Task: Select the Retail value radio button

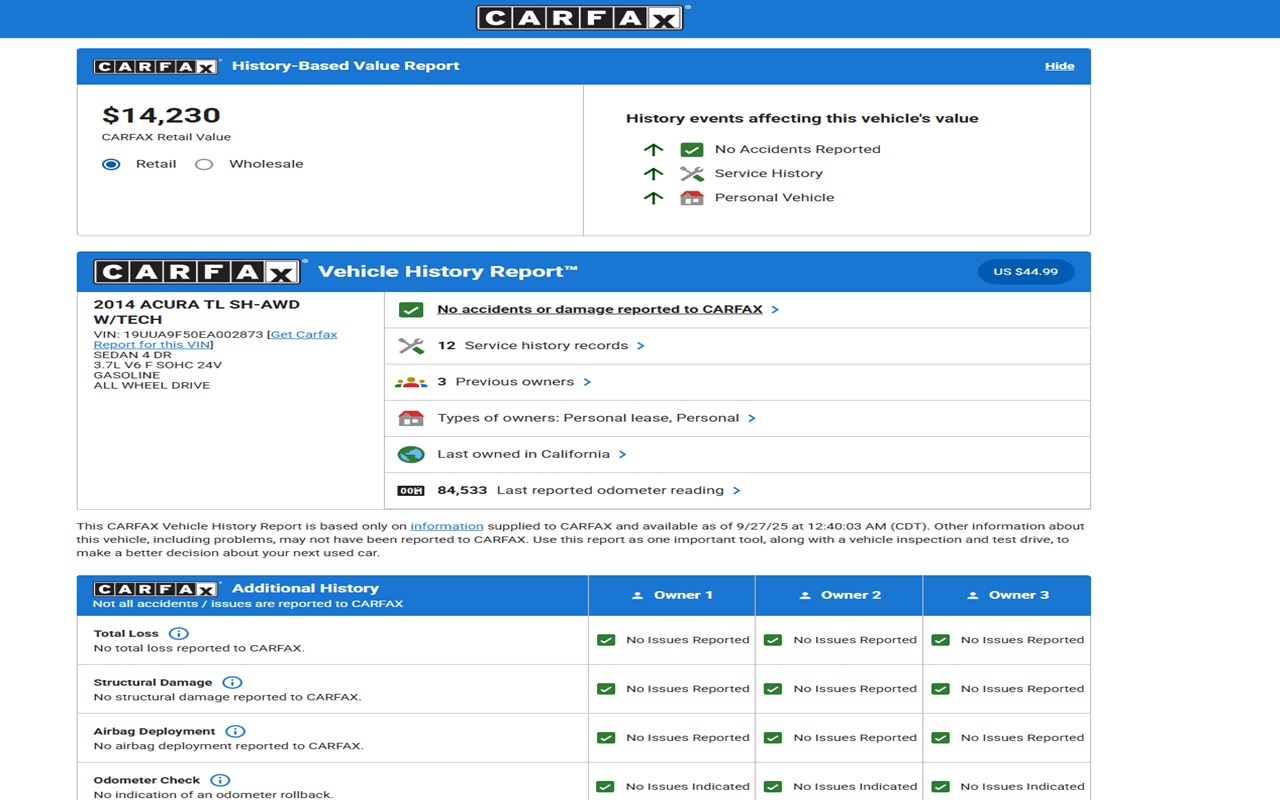Action: pos(111,164)
